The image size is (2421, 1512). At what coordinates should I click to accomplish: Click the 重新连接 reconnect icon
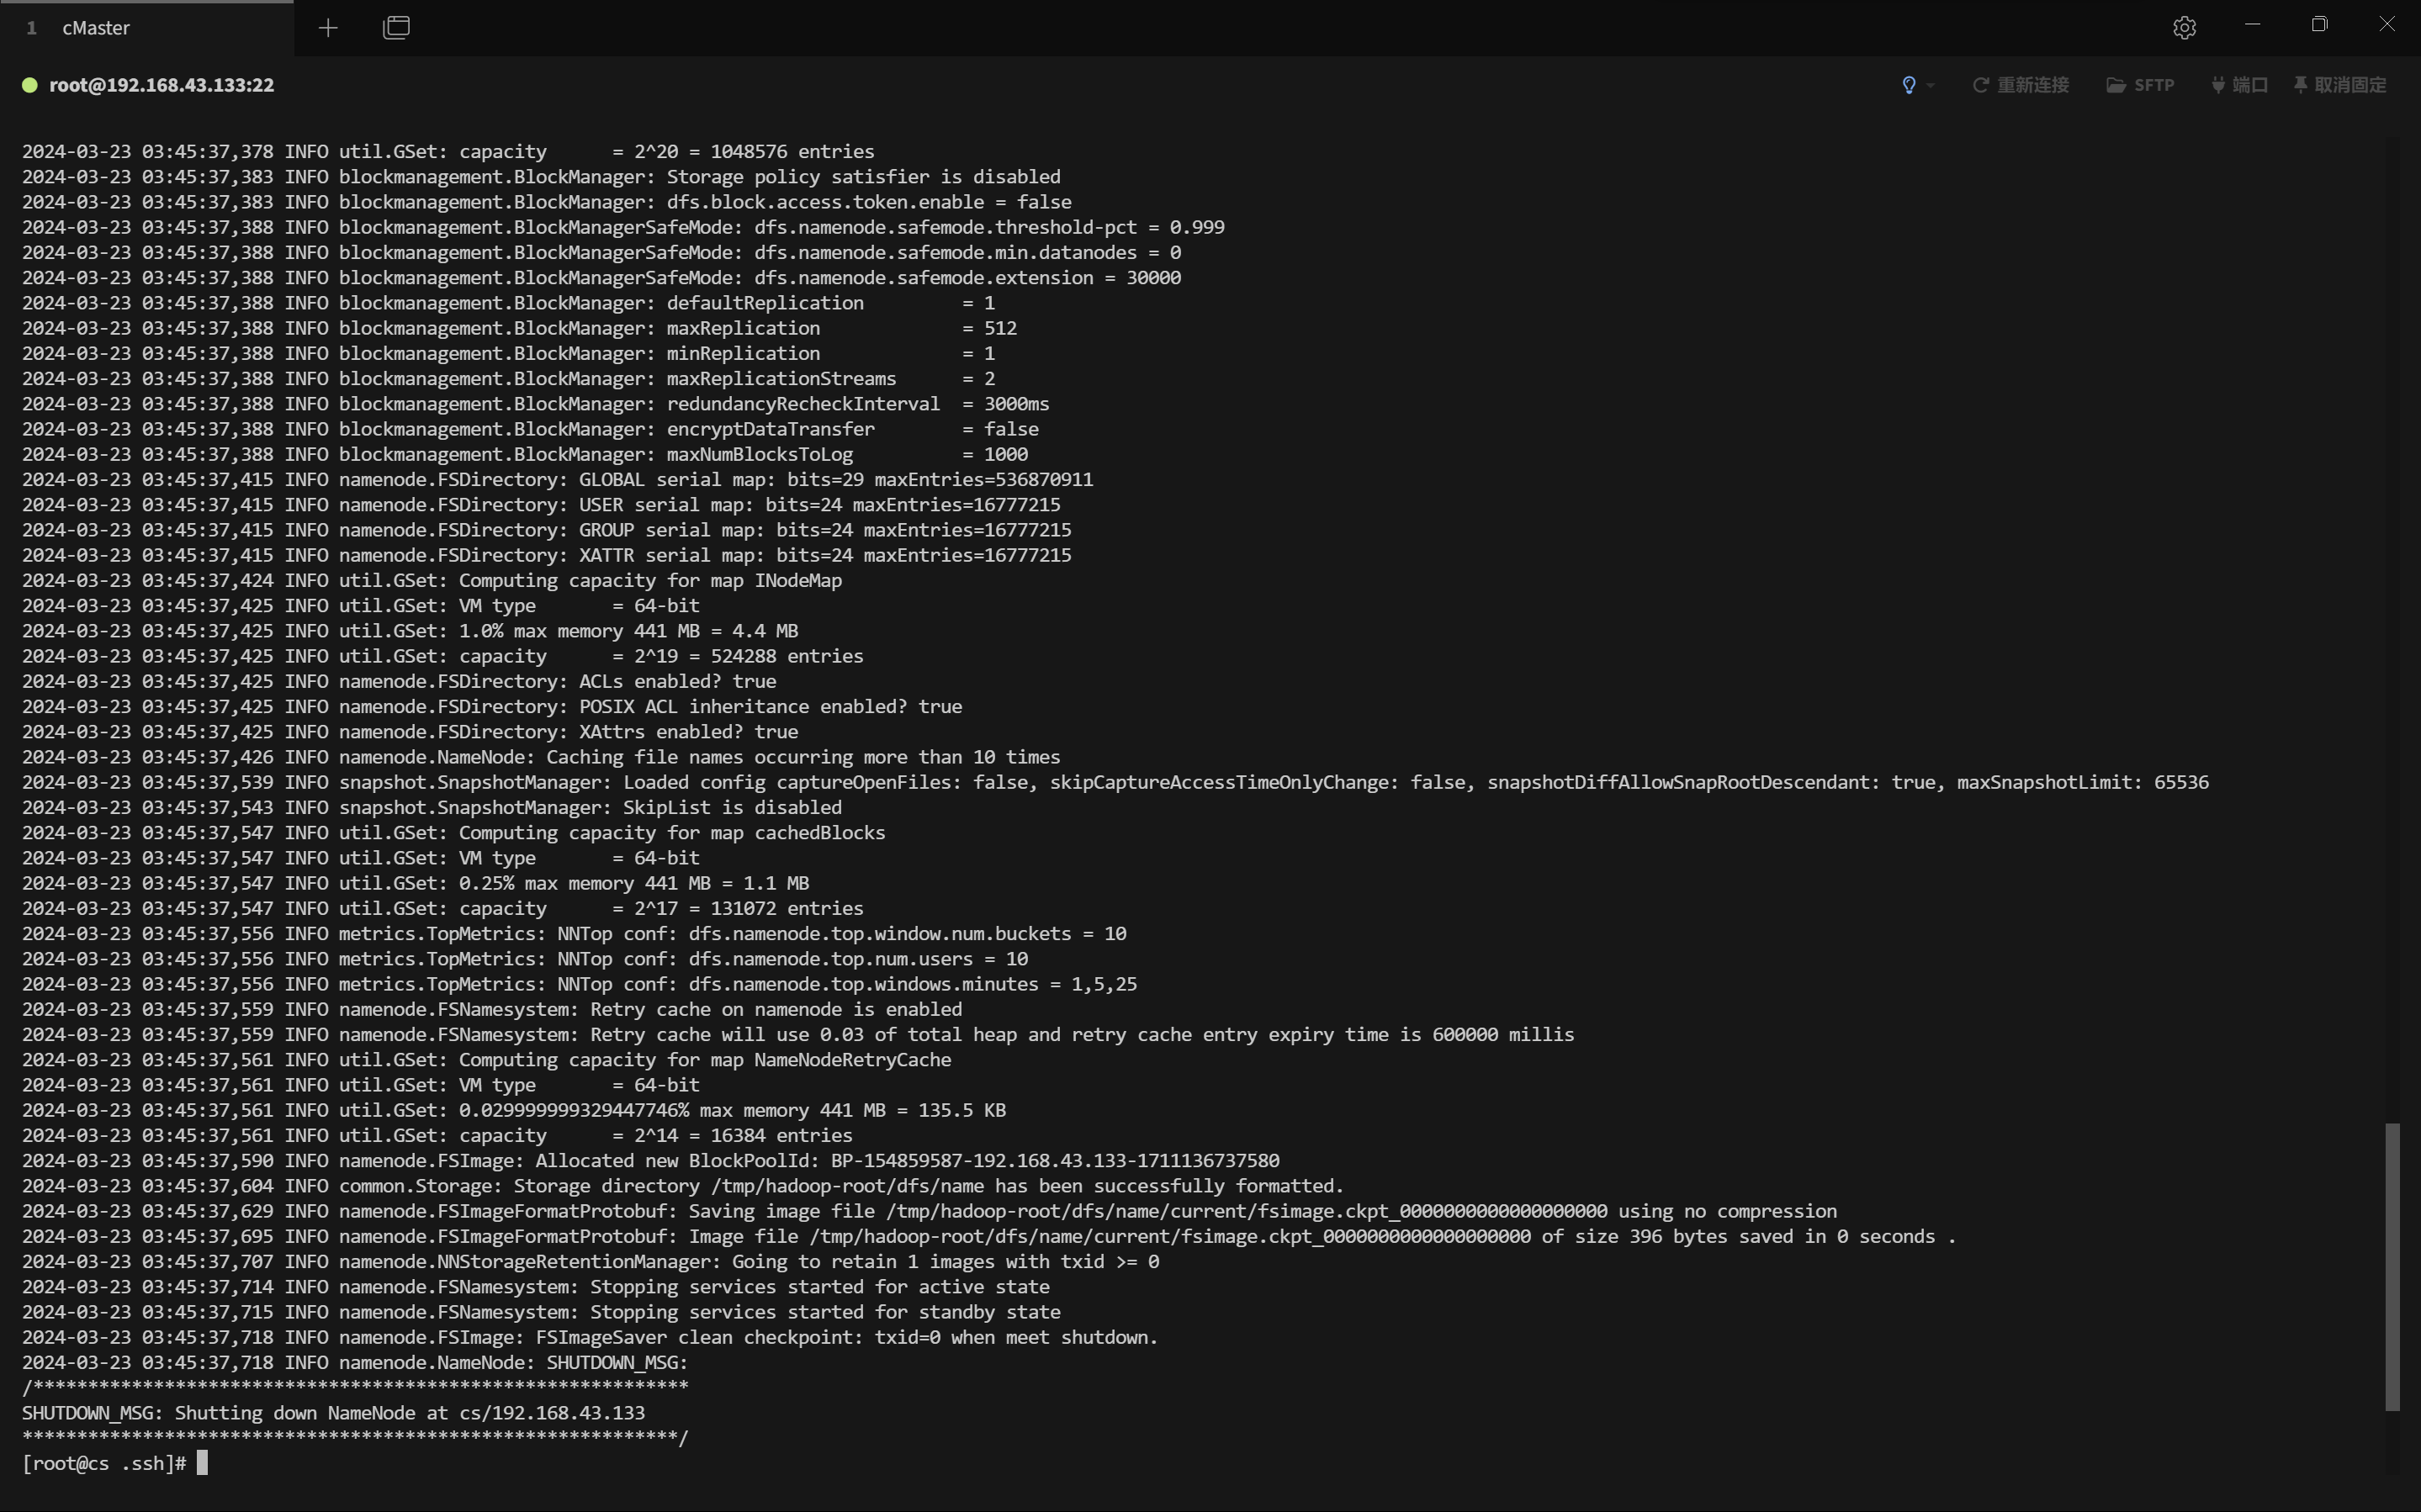click(x=1979, y=85)
